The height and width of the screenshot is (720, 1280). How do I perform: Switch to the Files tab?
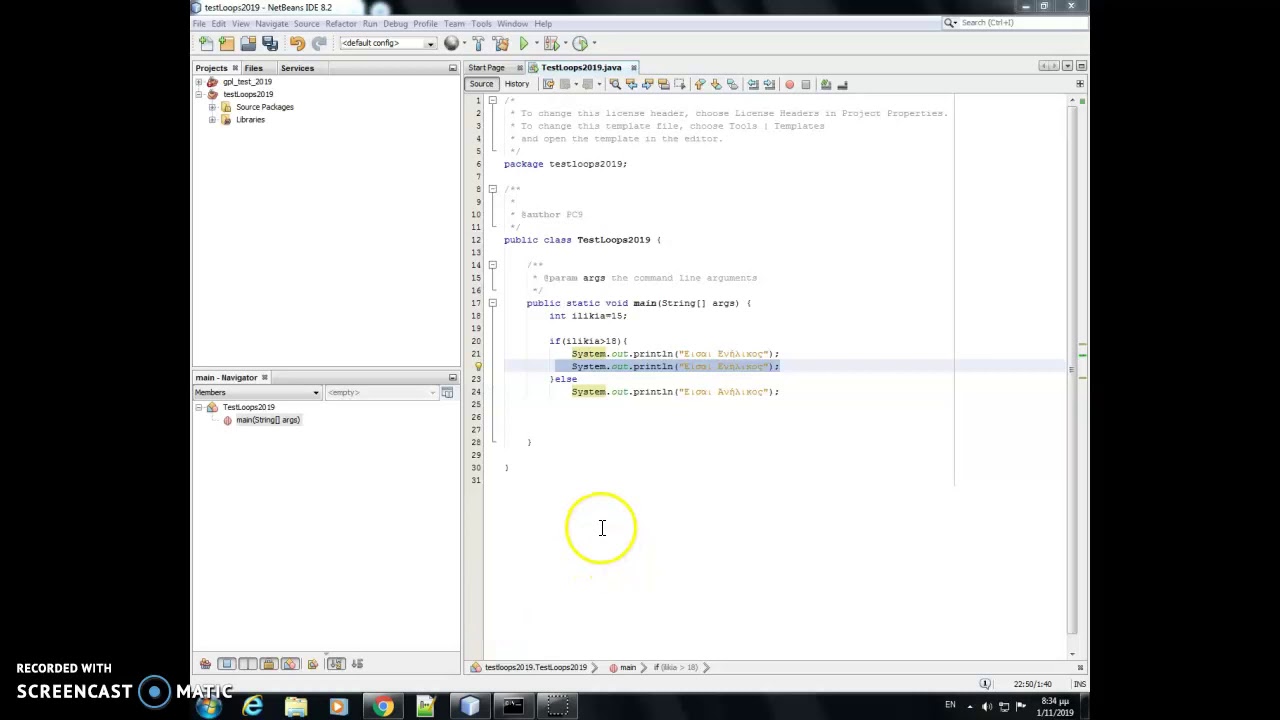[253, 68]
